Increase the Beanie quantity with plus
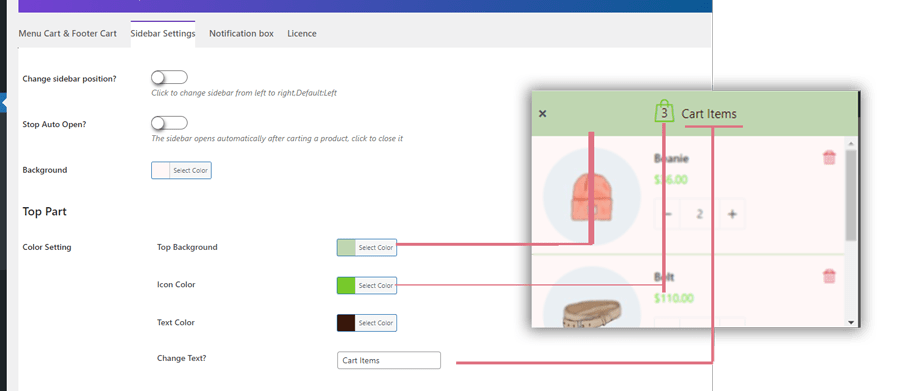 pyautogui.click(x=732, y=214)
